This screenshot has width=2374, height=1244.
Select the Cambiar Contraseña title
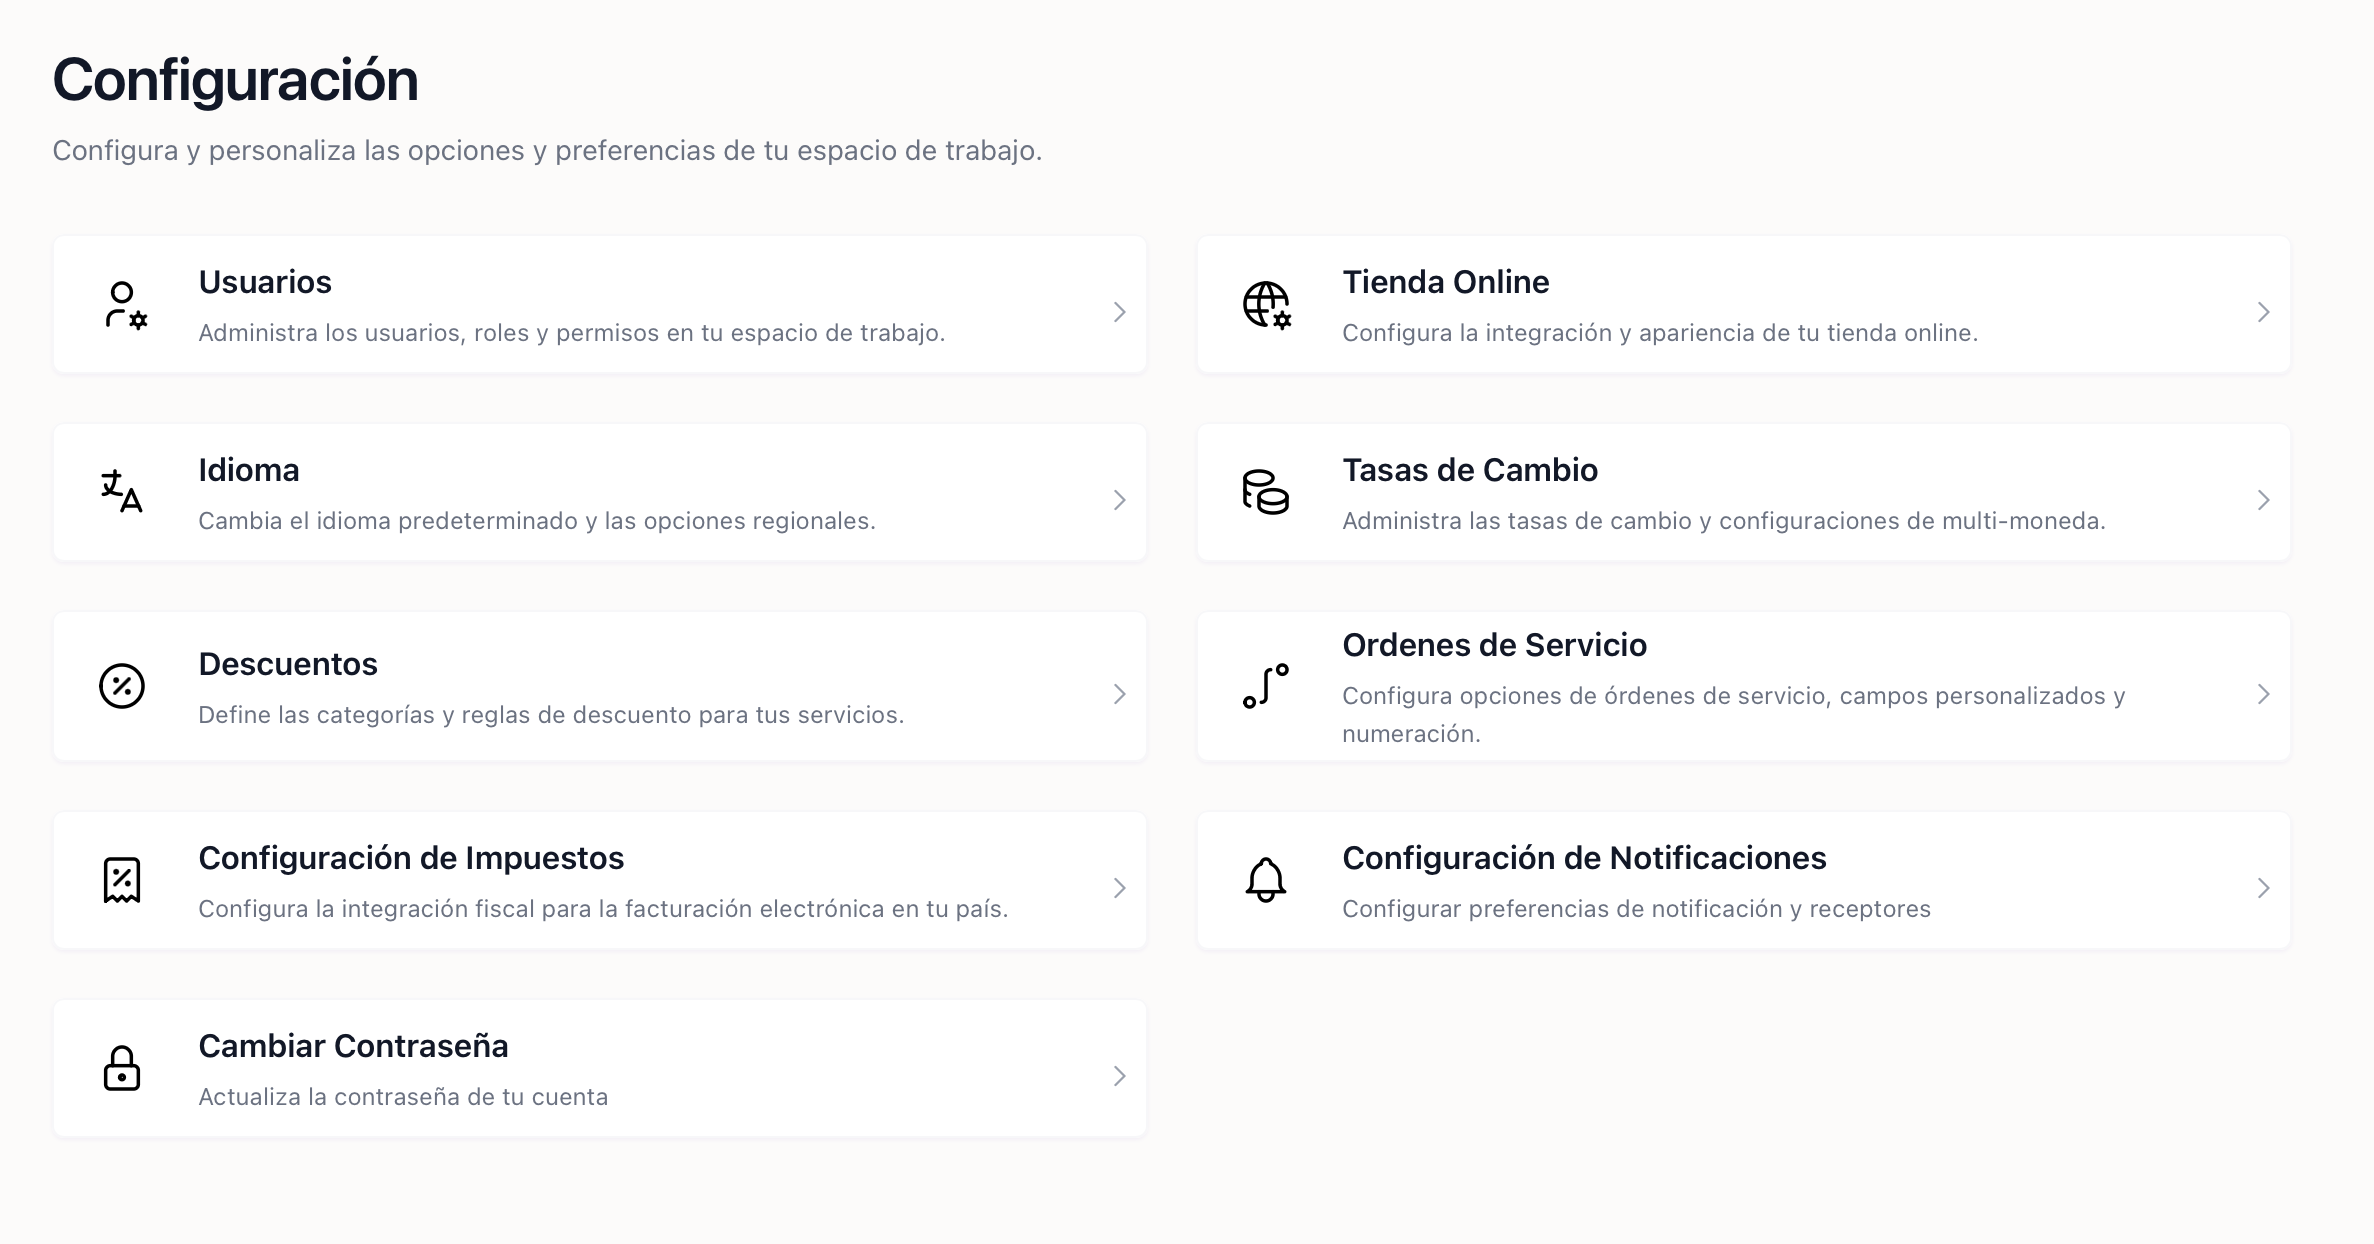click(353, 1046)
